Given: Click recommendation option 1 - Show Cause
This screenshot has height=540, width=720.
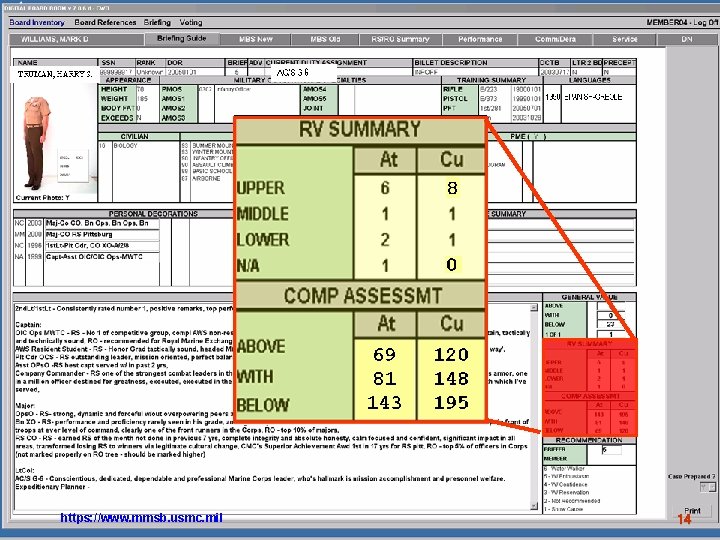Looking at the screenshot, I should [563, 509].
